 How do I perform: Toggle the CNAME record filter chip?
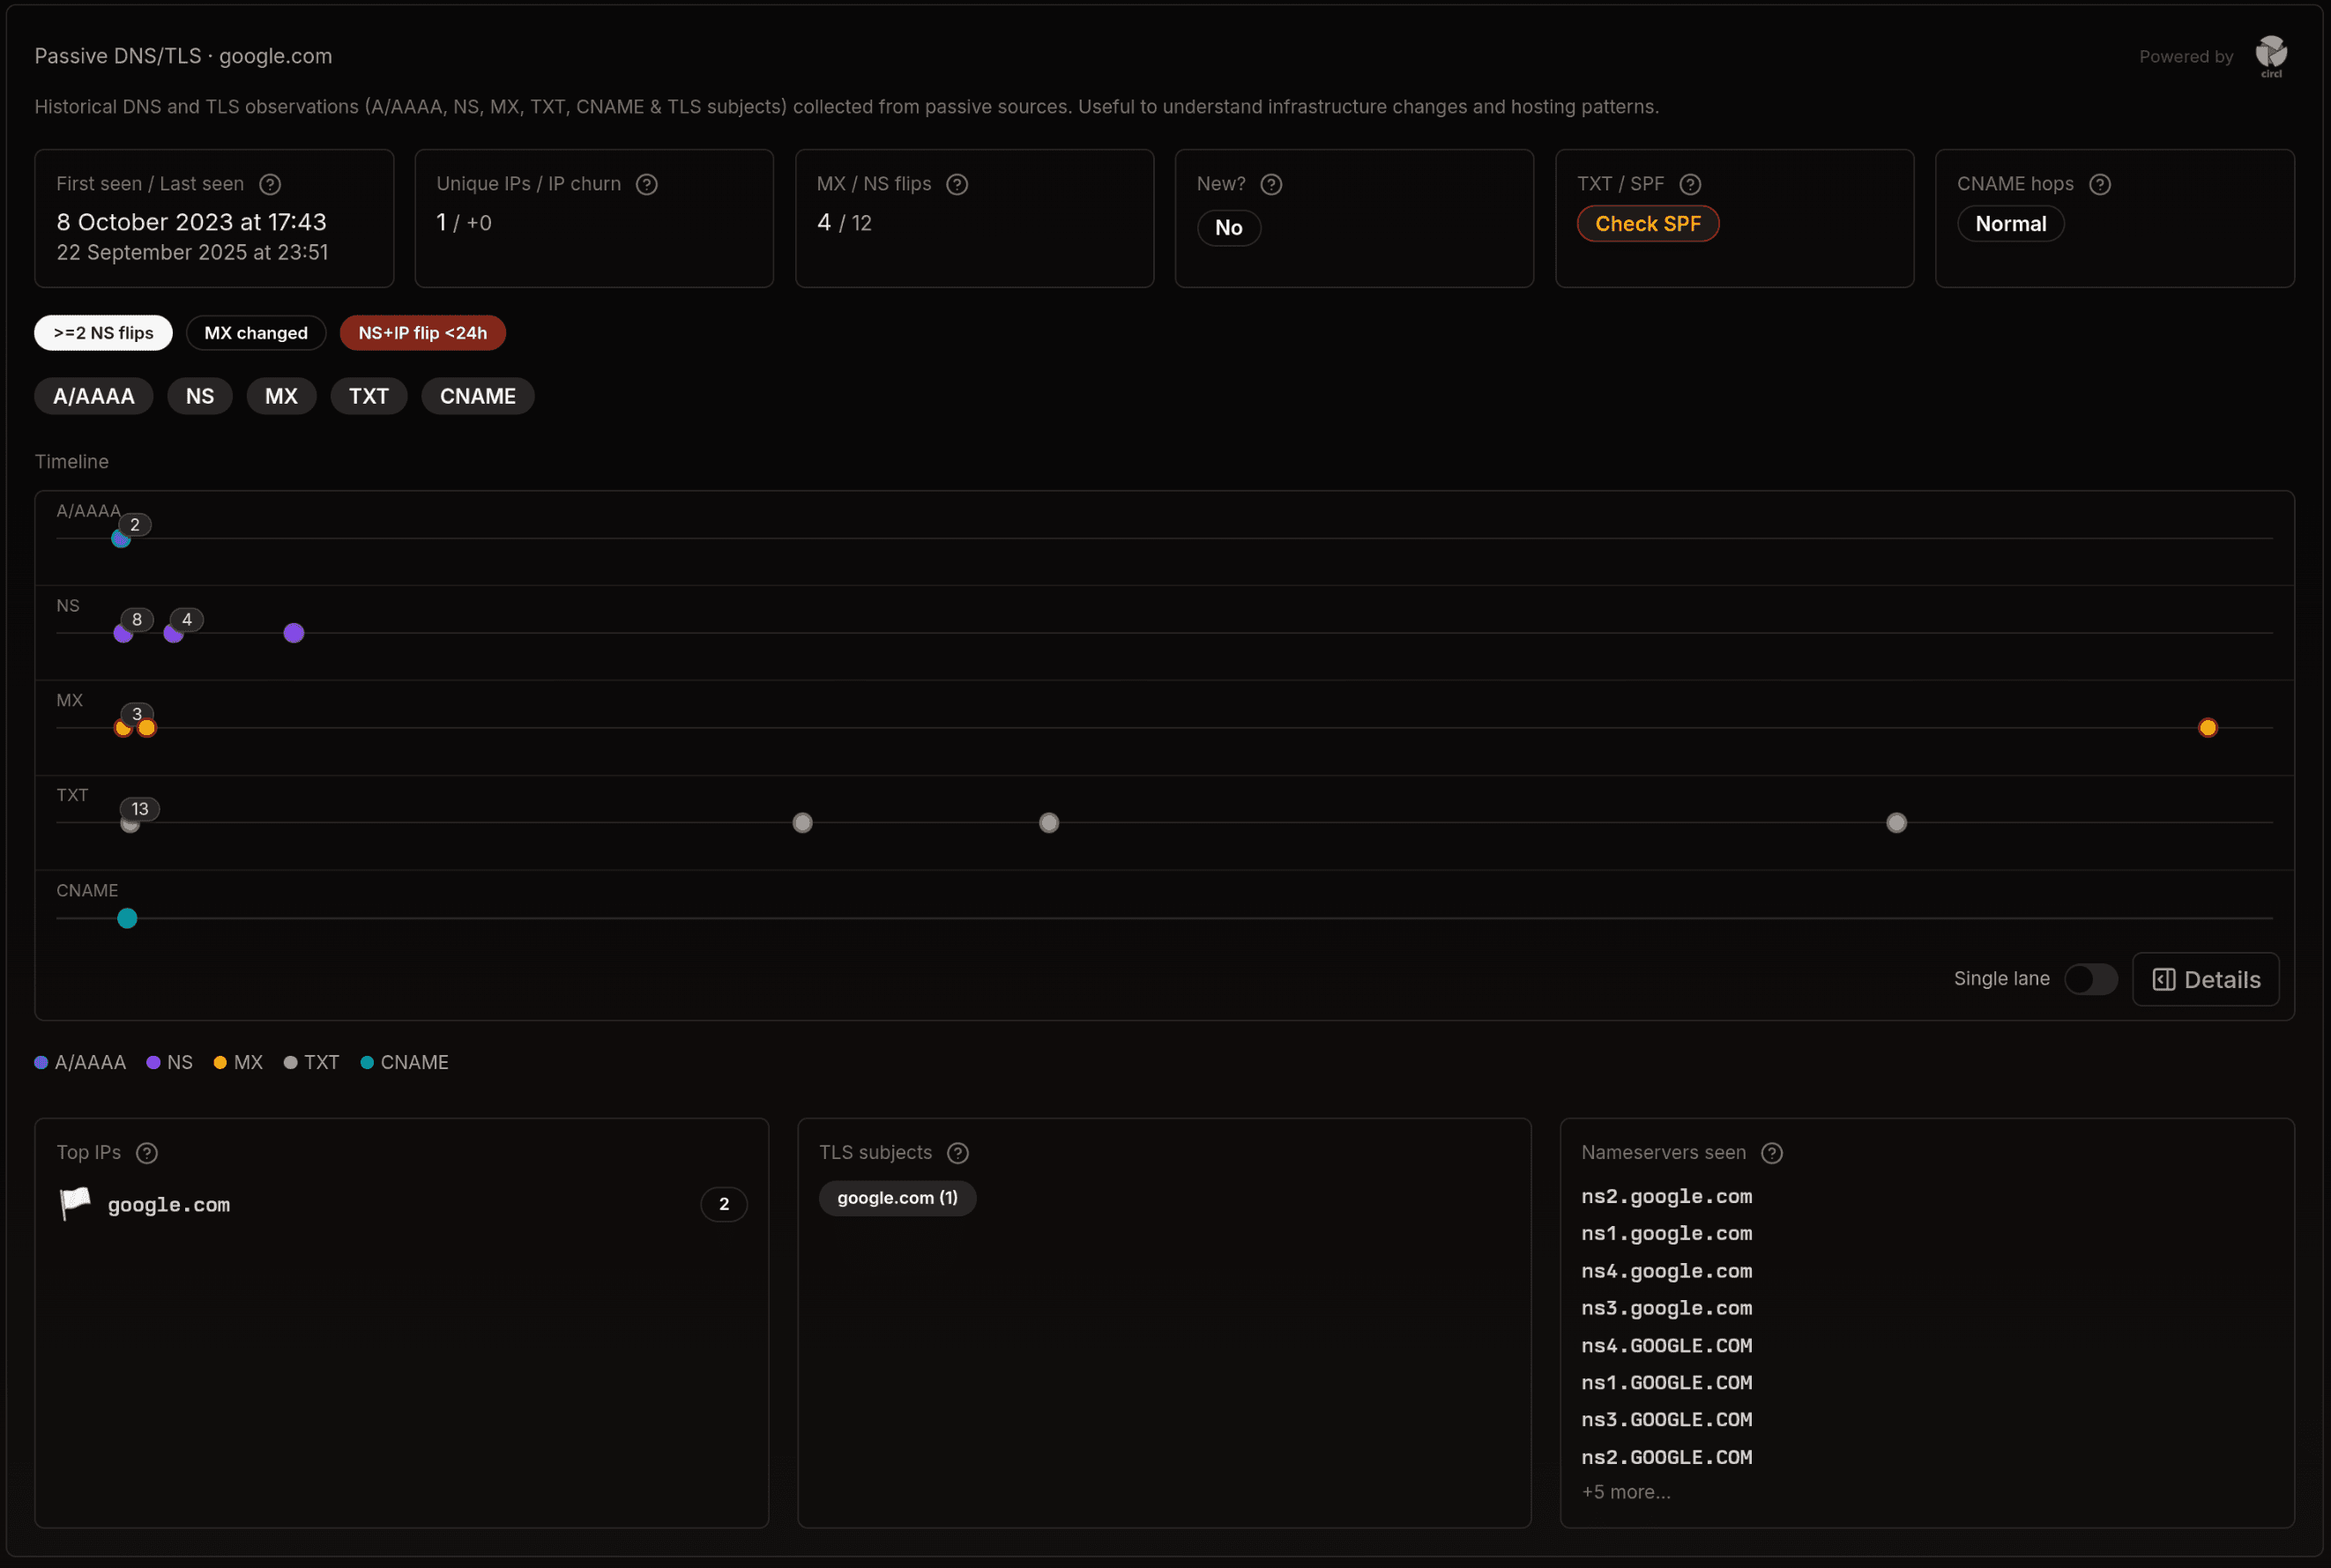[478, 396]
